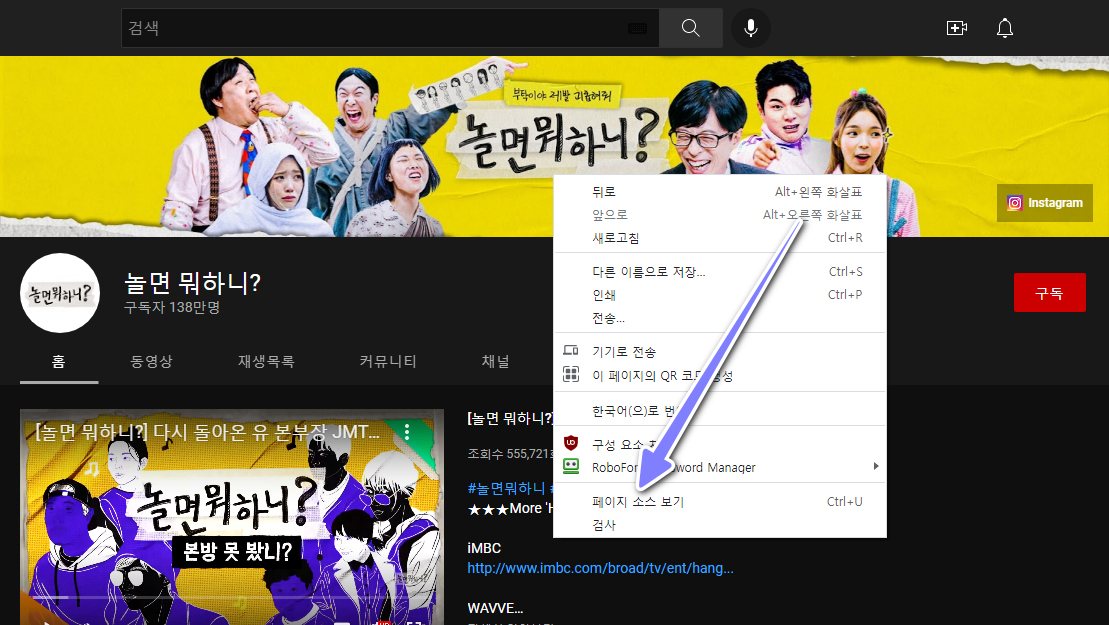This screenshot has height=625, width=1109.
Task: Choose 앞으로 in the context menu
Action: 719,214
